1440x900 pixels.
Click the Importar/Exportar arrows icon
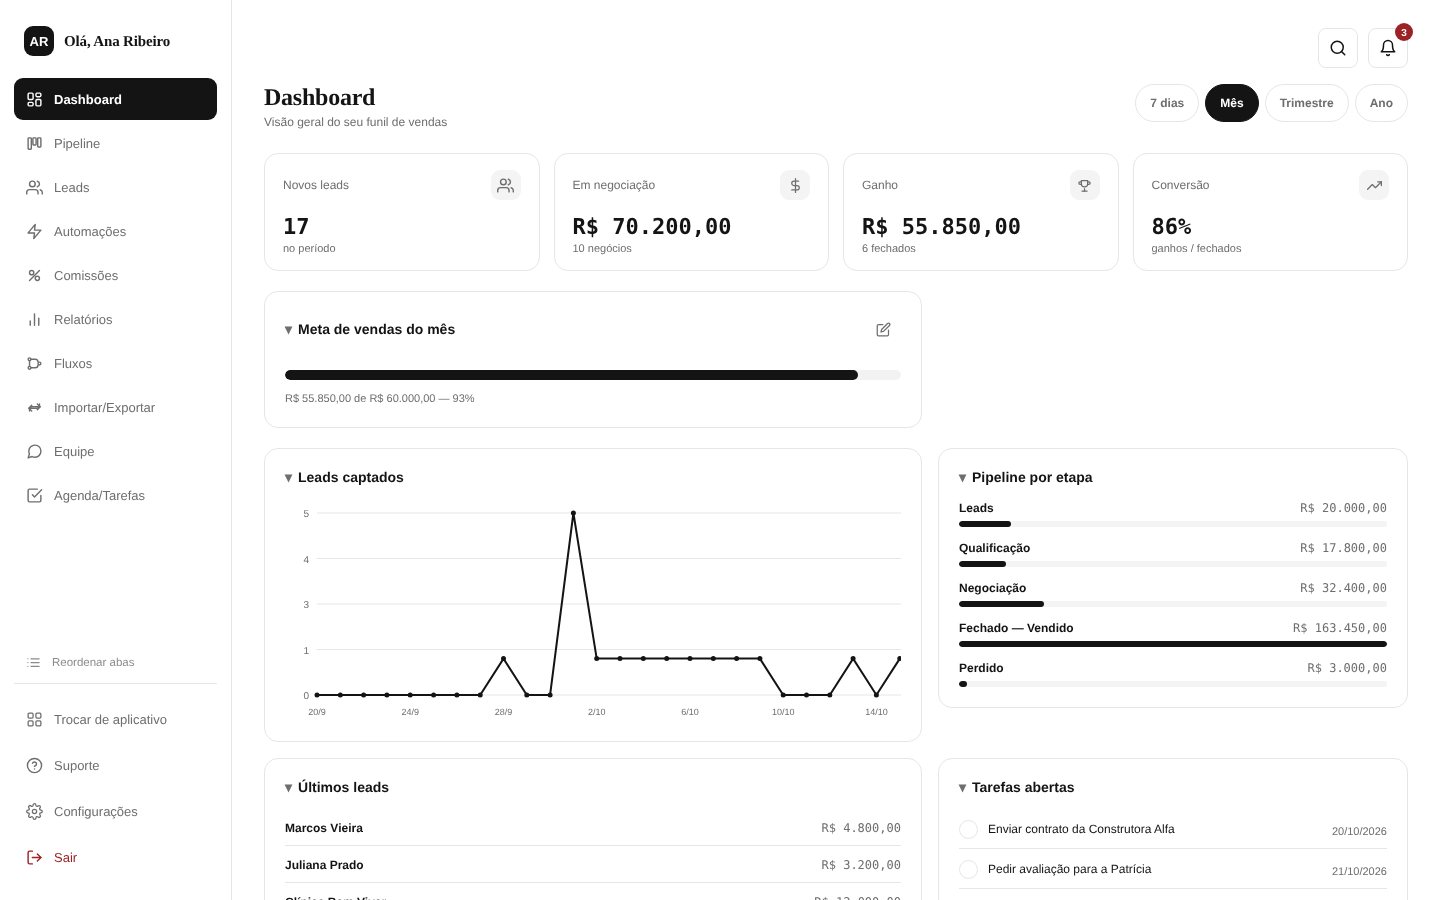click(34, 407)
